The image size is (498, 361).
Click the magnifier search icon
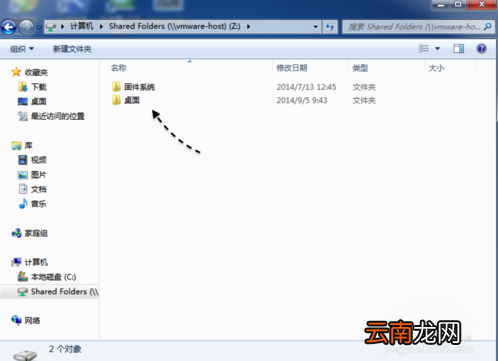coord(488,27)
